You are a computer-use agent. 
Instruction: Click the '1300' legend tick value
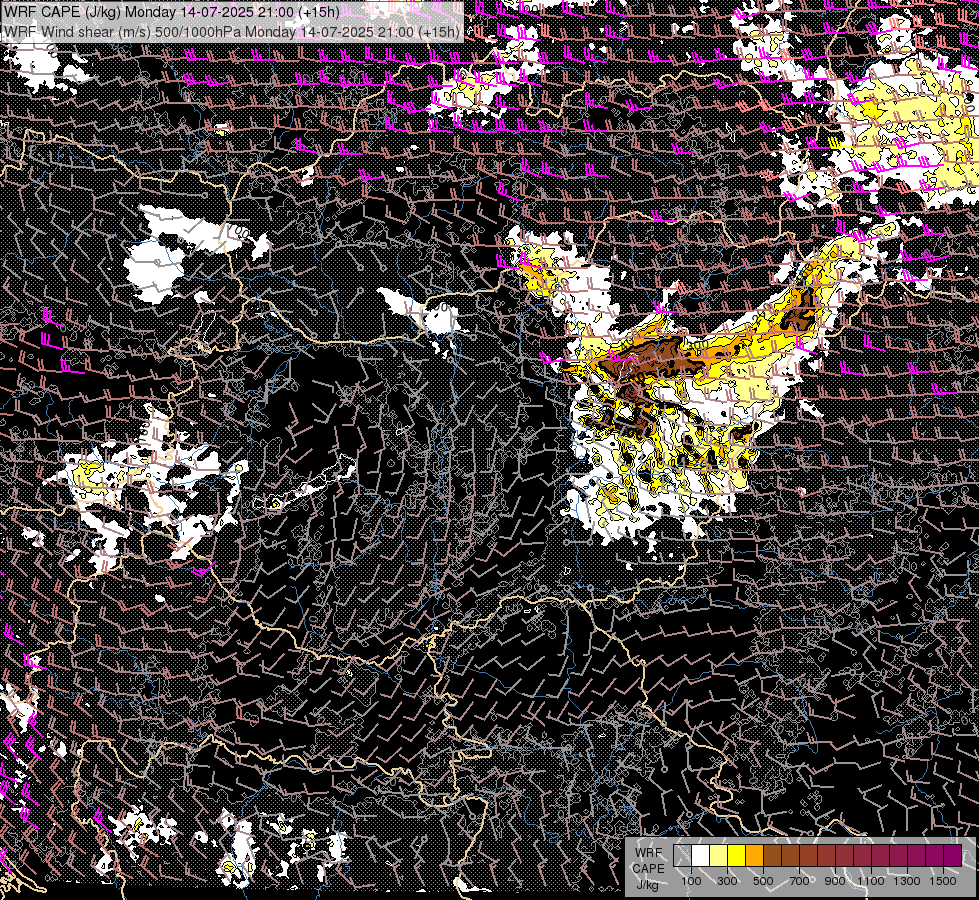[907, 881]
